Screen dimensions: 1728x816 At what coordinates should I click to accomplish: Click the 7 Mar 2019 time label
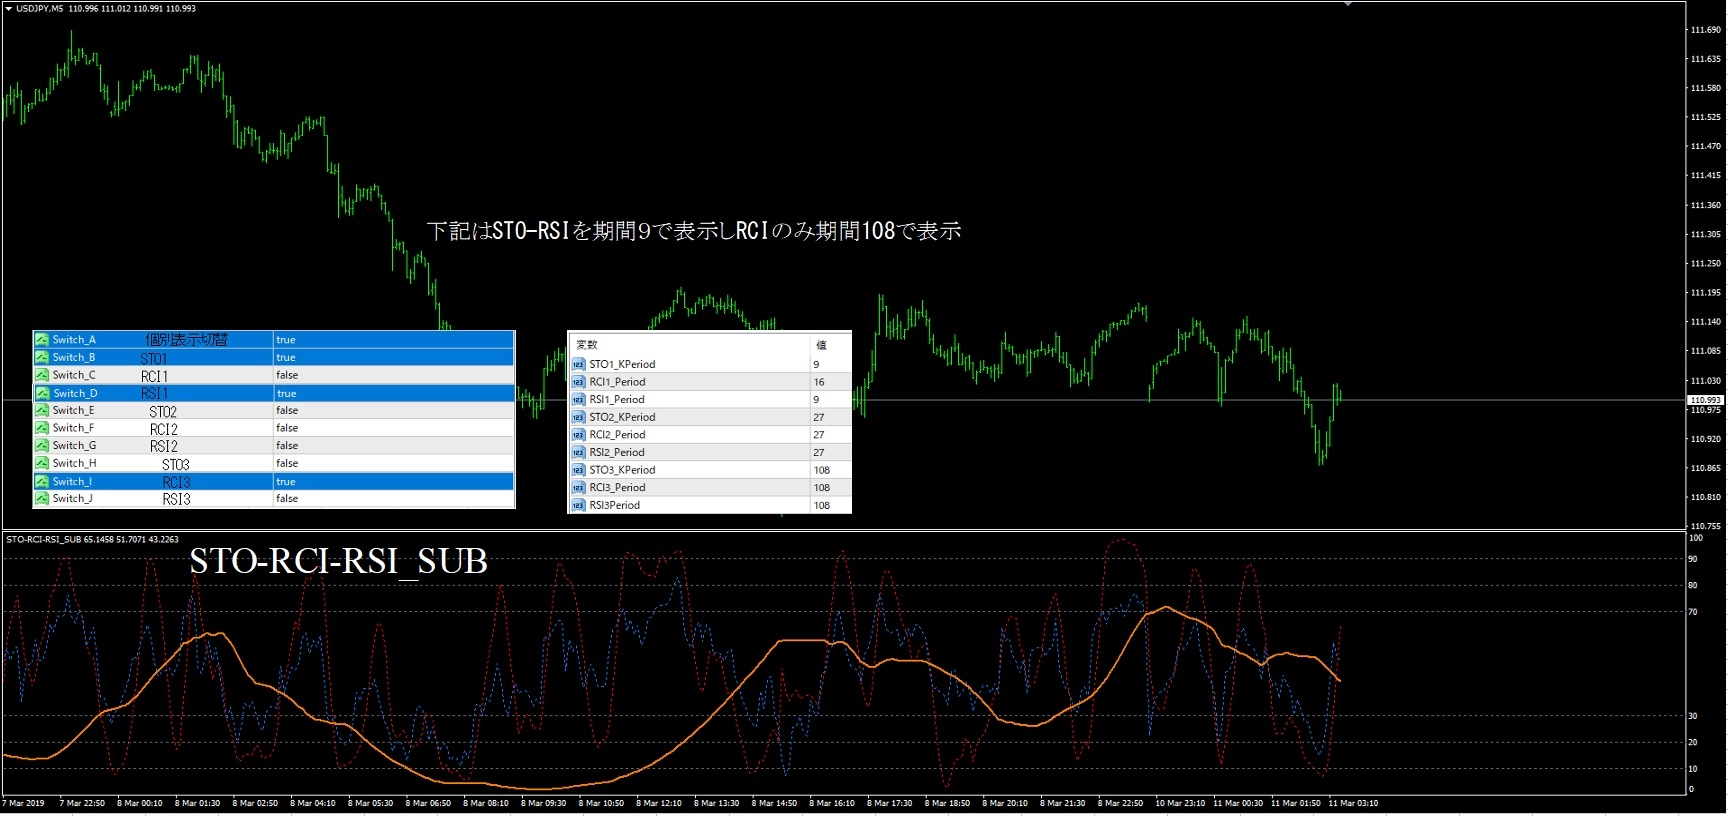coord(24,803)
